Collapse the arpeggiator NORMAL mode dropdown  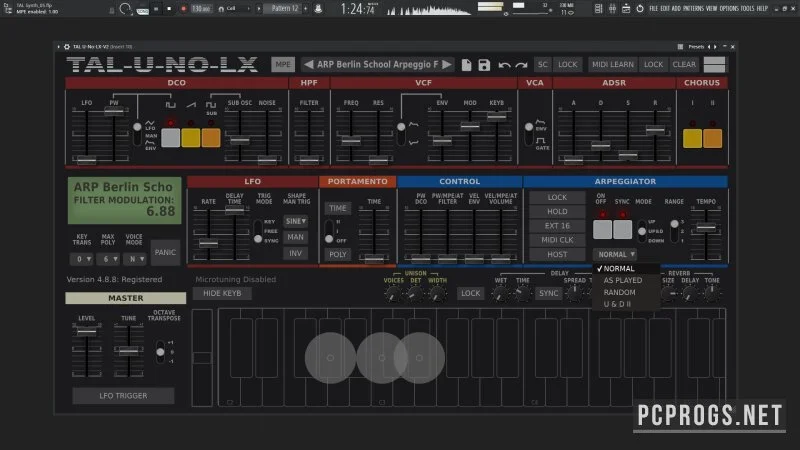tap(616, 254)
